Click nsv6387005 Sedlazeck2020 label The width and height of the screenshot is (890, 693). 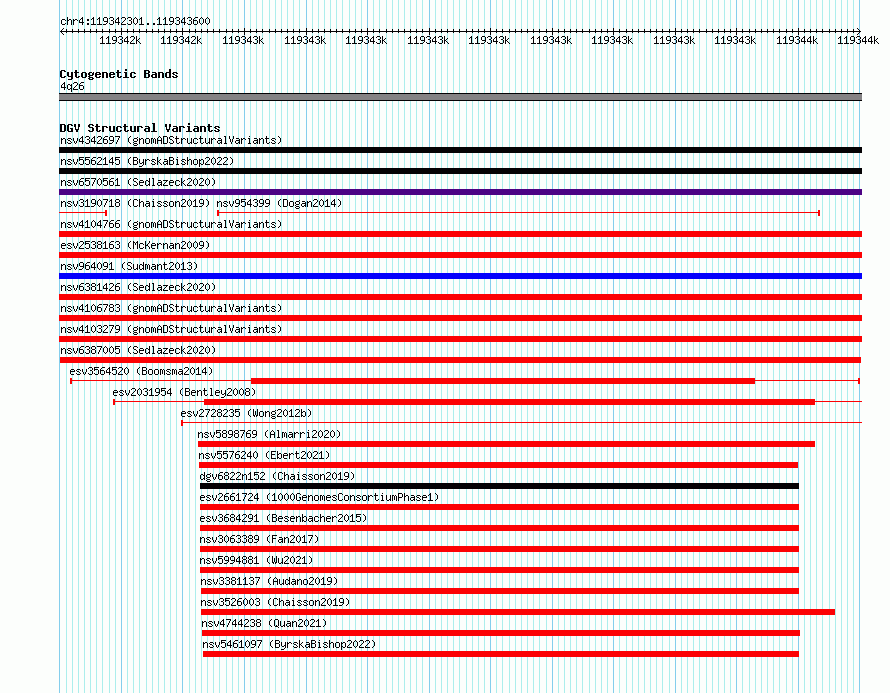(x=138, y=350)
